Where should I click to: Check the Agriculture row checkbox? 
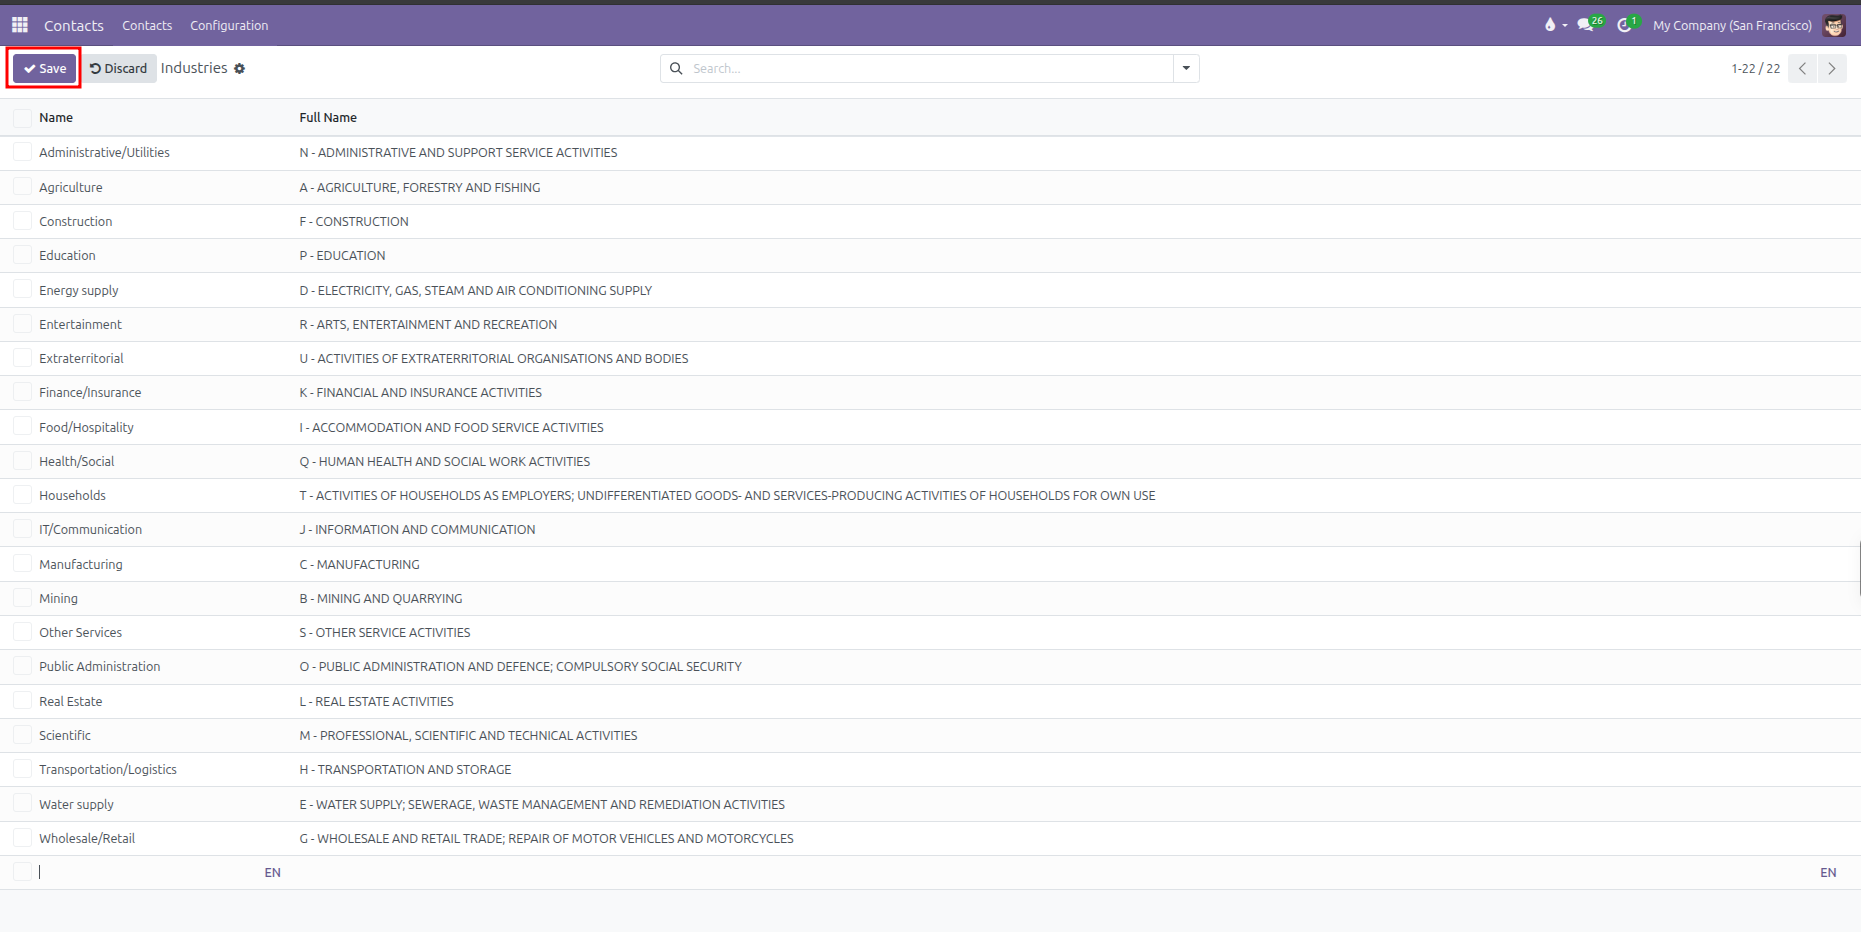(22, 187)
